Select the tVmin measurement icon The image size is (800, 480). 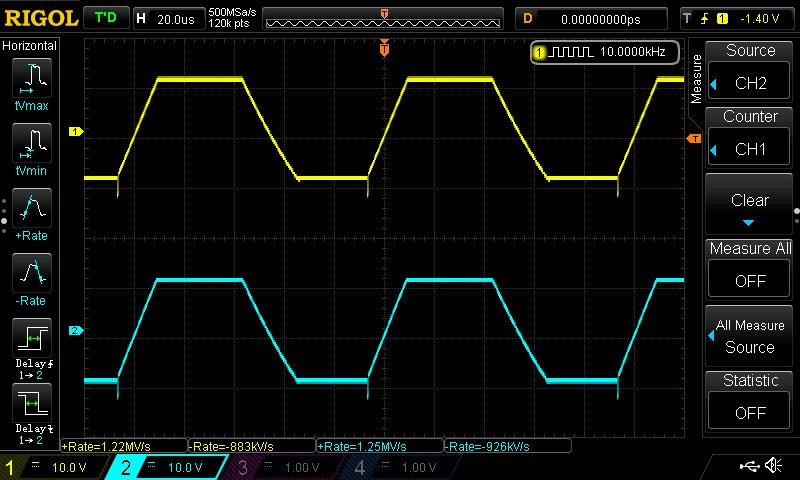click(32, 142)
